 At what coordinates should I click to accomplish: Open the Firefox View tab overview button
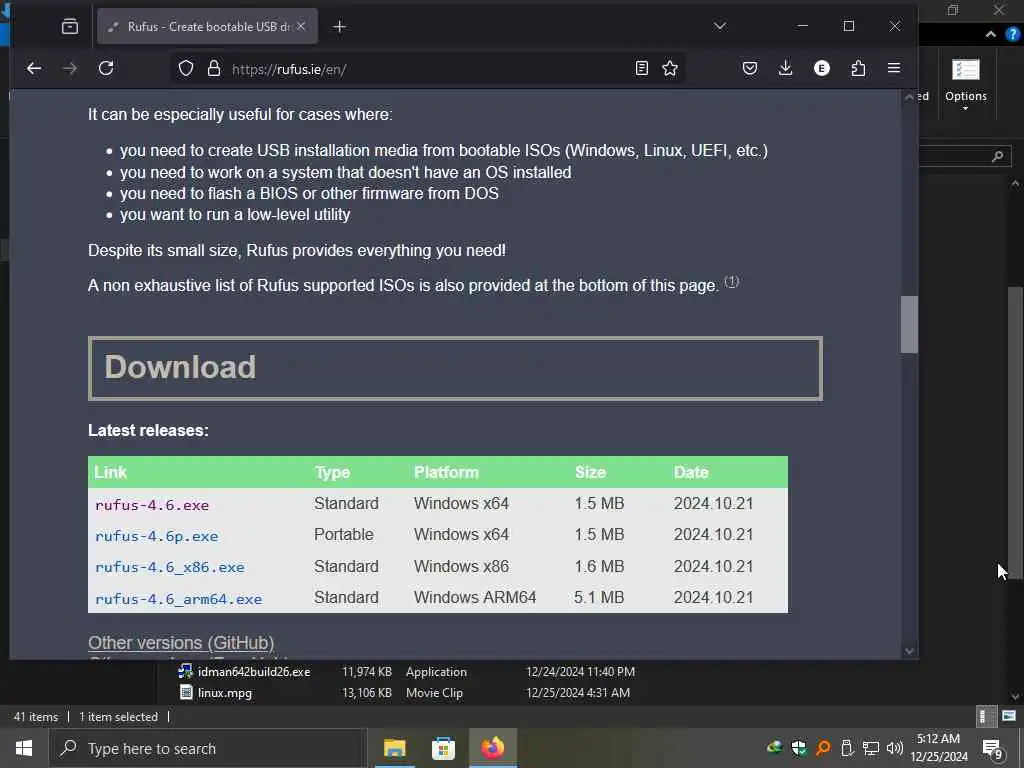tap(70, 27)
